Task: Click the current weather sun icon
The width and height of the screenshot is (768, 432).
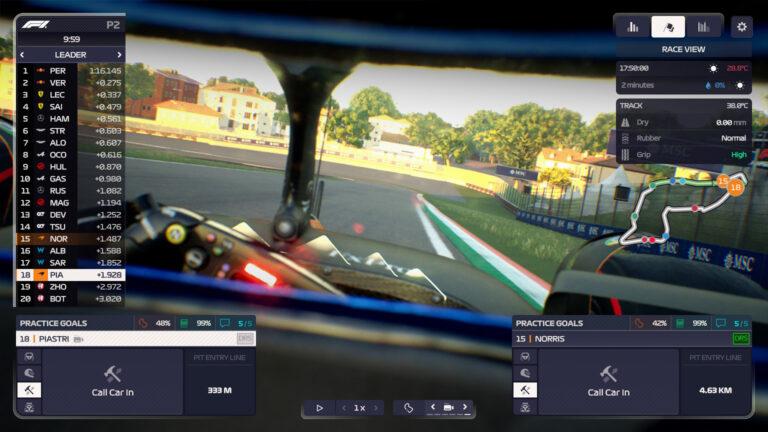Action: [713, 69]
